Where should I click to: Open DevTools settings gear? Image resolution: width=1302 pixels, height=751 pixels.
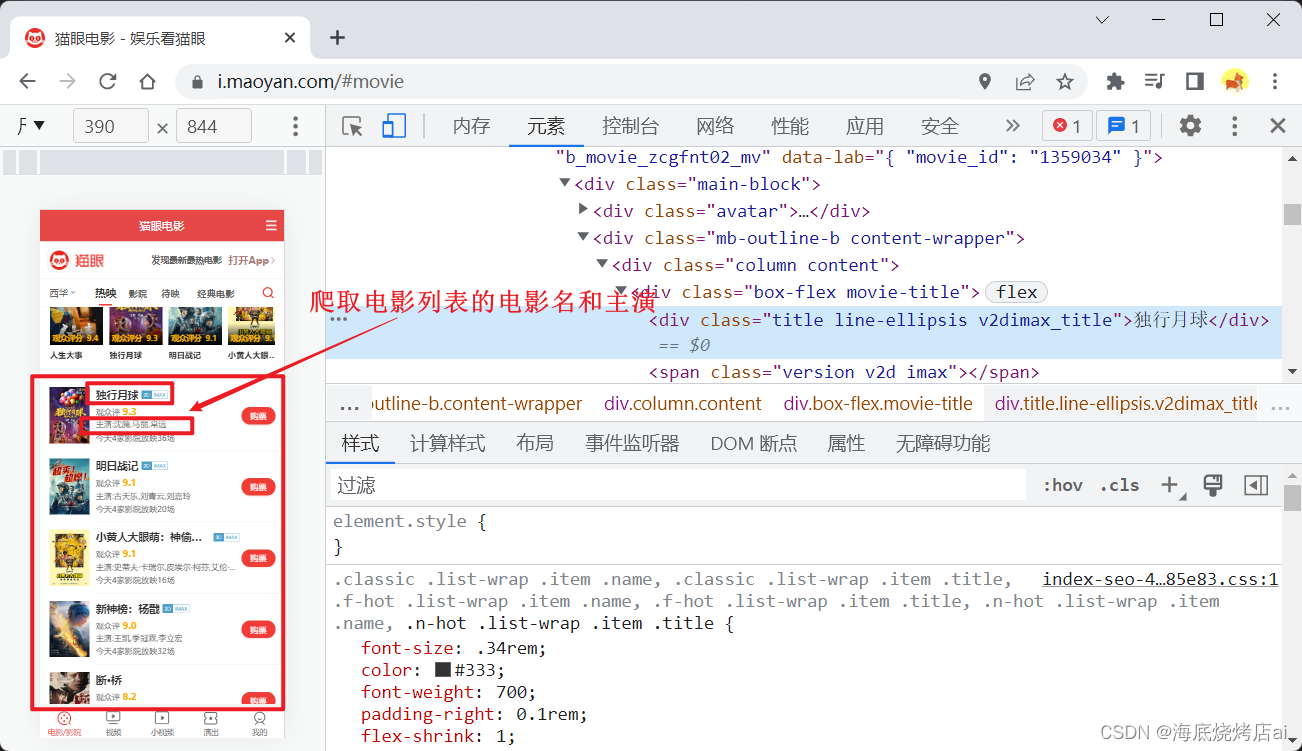coord(1190,126)
